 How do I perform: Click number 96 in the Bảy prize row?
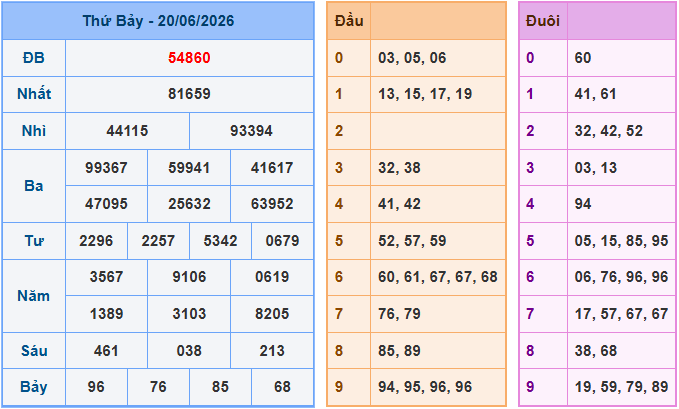tap(96, 387)
